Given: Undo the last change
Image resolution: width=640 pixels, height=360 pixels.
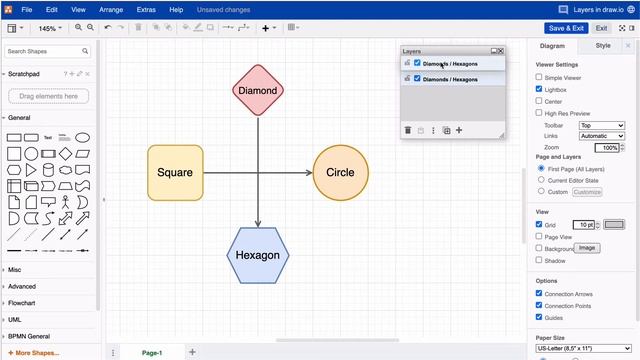Looking at the screenshot, I should pyautogui.click(x=108, y=27).
